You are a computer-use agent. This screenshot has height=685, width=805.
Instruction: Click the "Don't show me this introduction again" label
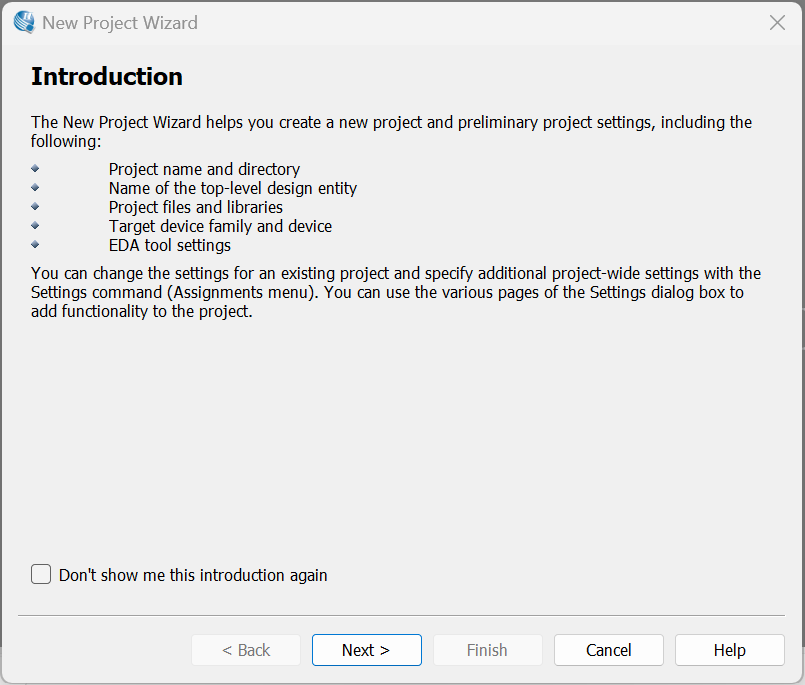(193, 575)
